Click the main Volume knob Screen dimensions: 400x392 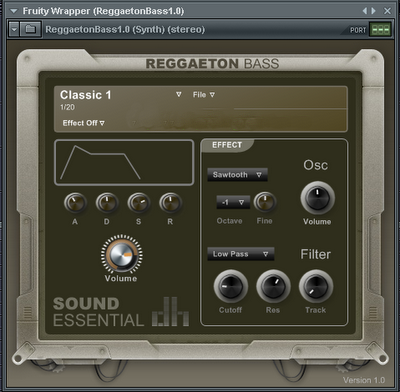(122, 254)
